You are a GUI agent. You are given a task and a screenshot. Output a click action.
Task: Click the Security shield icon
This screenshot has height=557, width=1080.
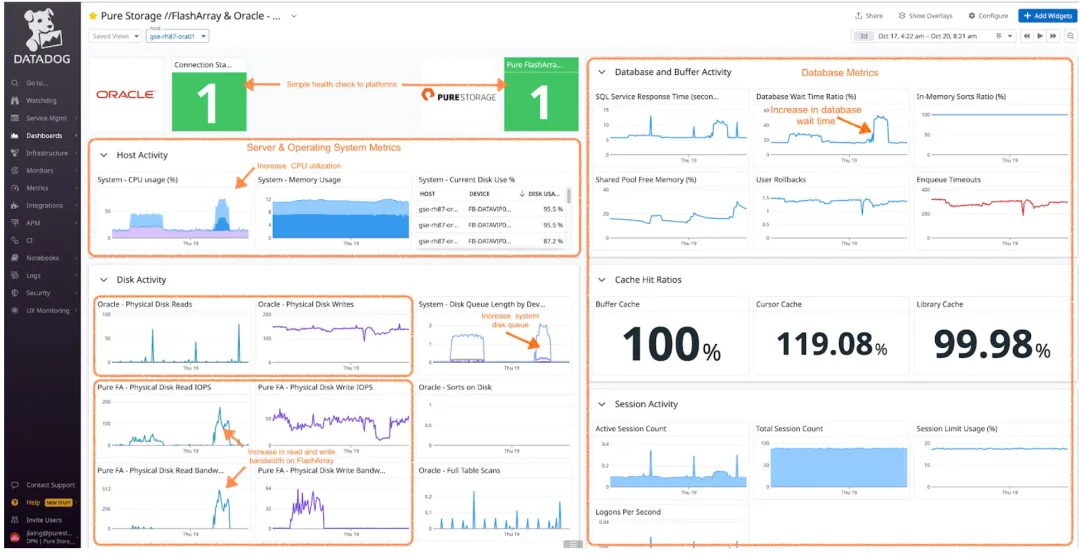pos(14,293)
